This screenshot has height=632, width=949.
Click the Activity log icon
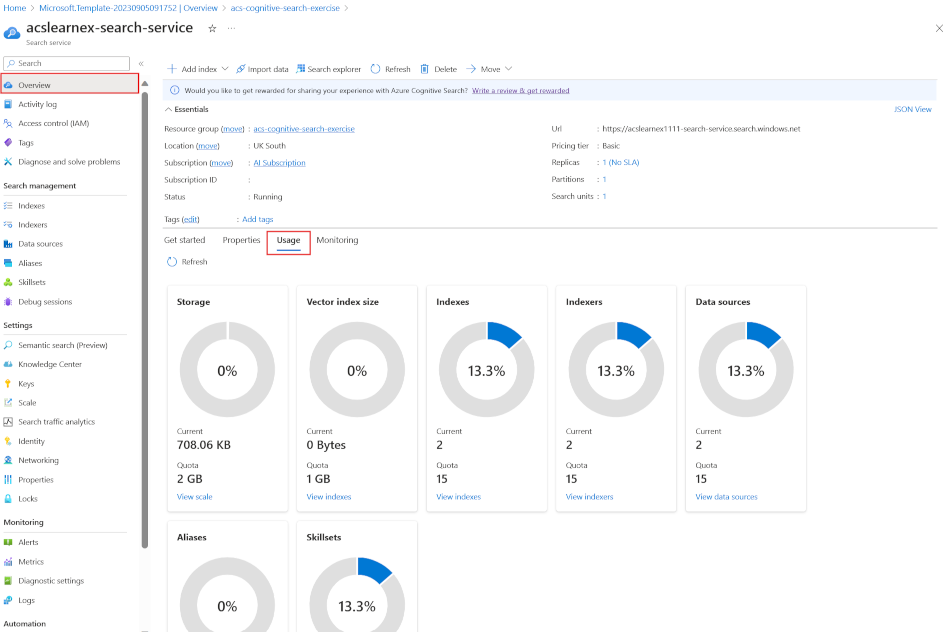(8, 104)
